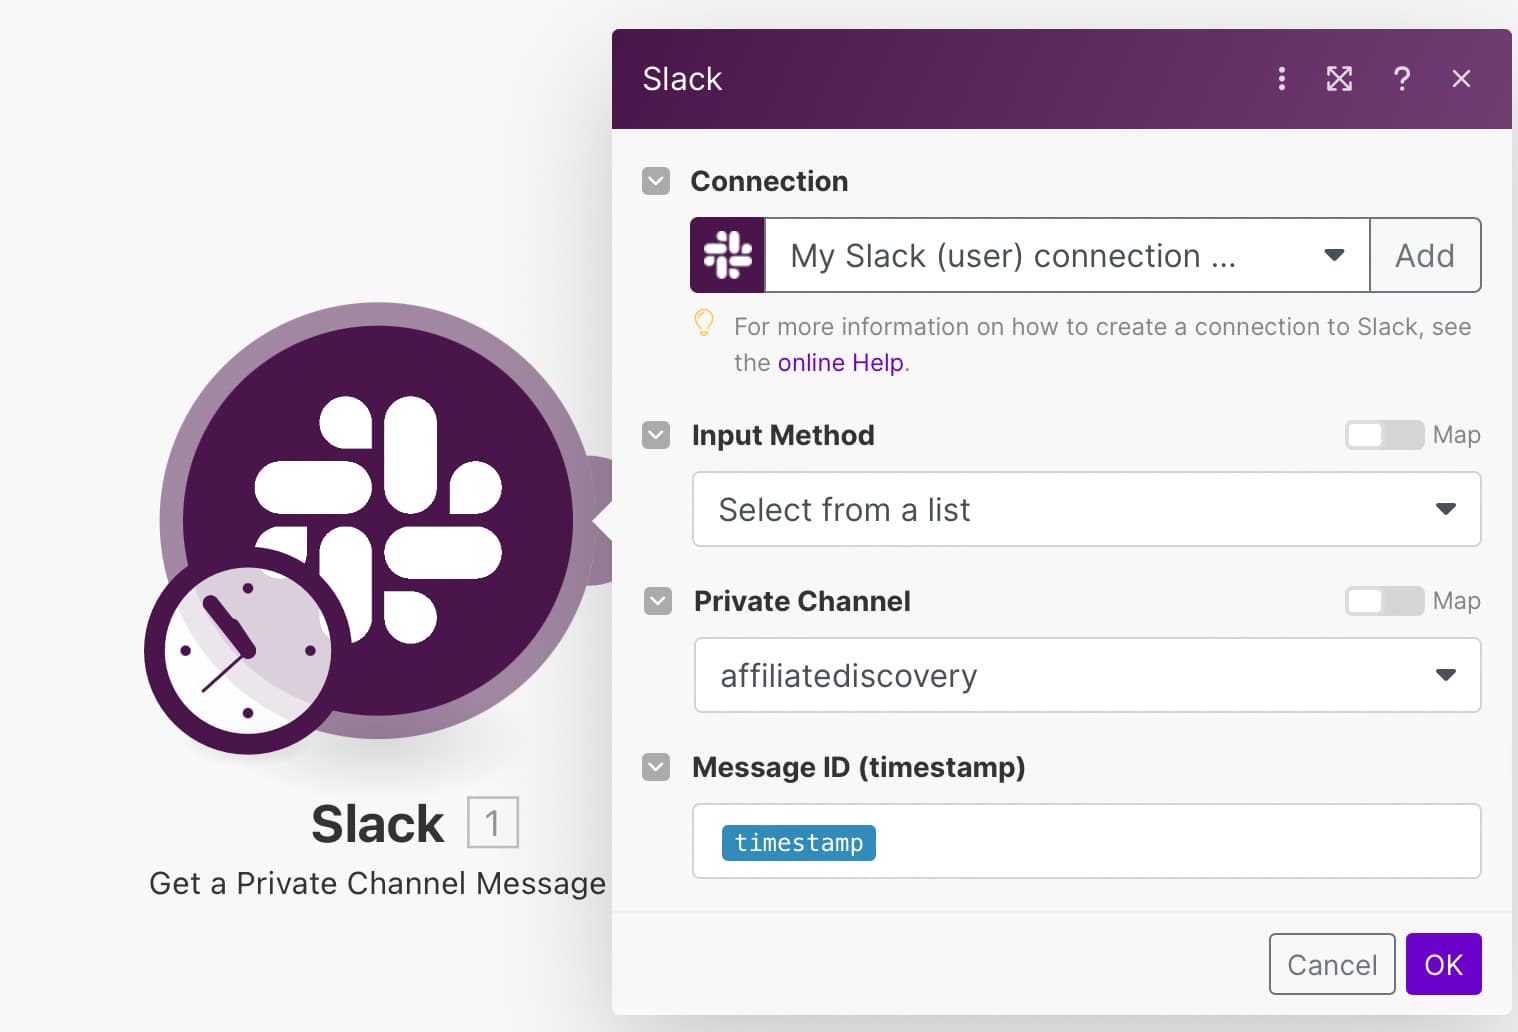Open the clock scheduling icon on Slack module
Viewport: 1518px width, 1032px height.
pos(247,651)
